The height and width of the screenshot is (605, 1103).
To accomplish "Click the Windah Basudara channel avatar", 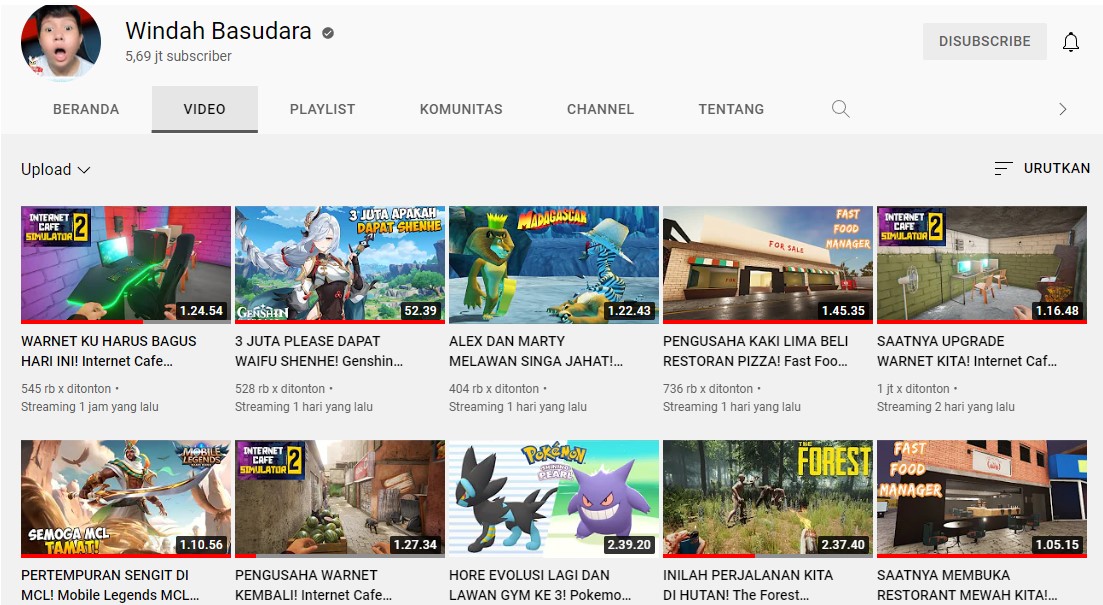I will 61,43.
